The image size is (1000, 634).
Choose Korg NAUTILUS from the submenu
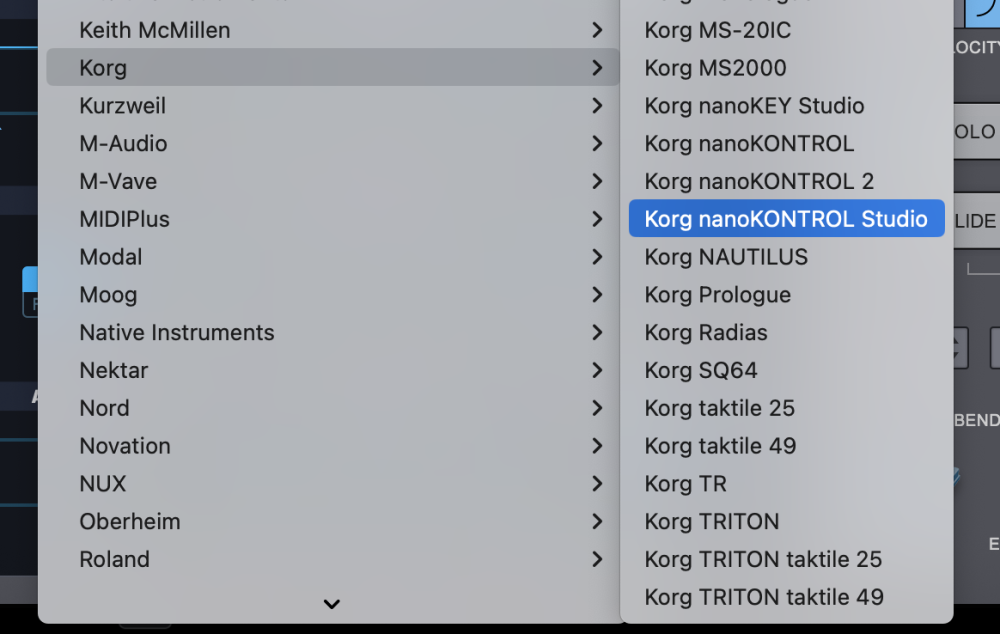(726, 257)
